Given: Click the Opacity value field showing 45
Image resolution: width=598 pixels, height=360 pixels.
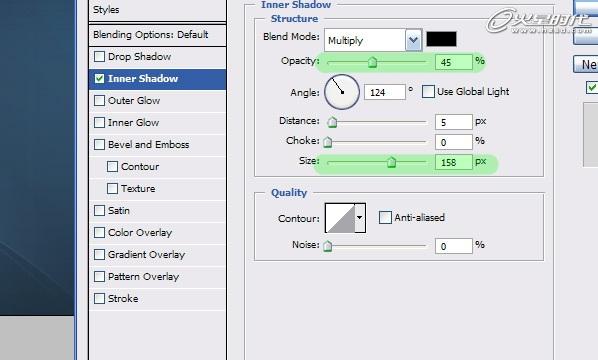Looking at the screenshot, I should coord(453,62).
